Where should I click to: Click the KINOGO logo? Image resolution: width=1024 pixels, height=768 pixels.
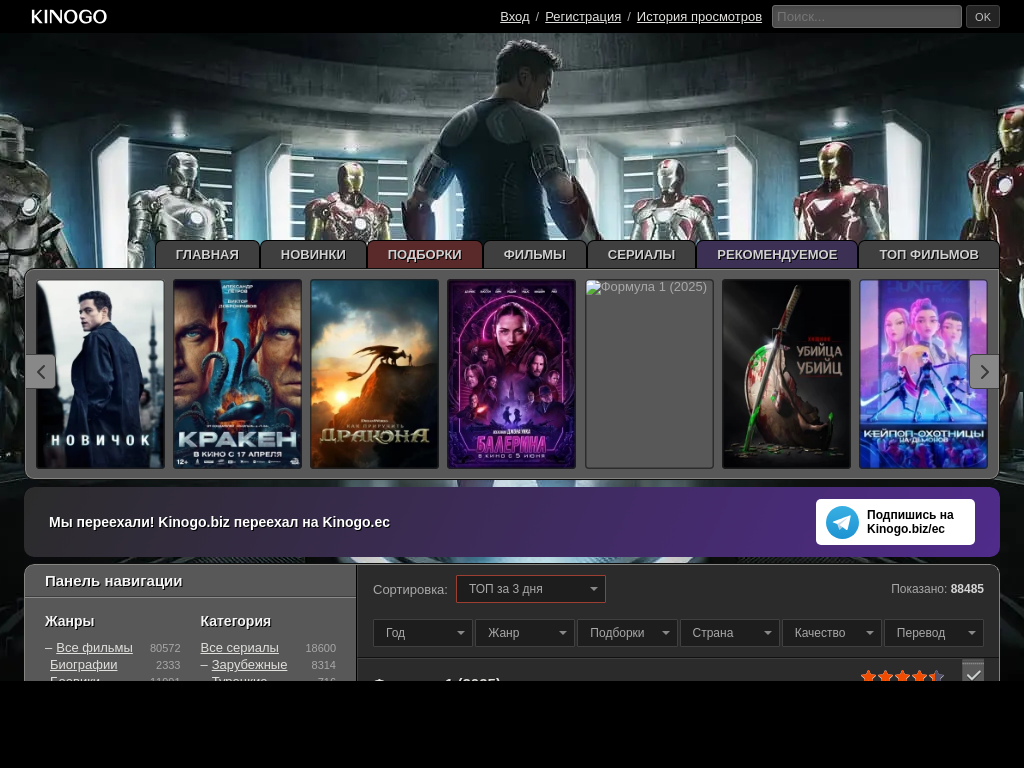coord(69,16)
